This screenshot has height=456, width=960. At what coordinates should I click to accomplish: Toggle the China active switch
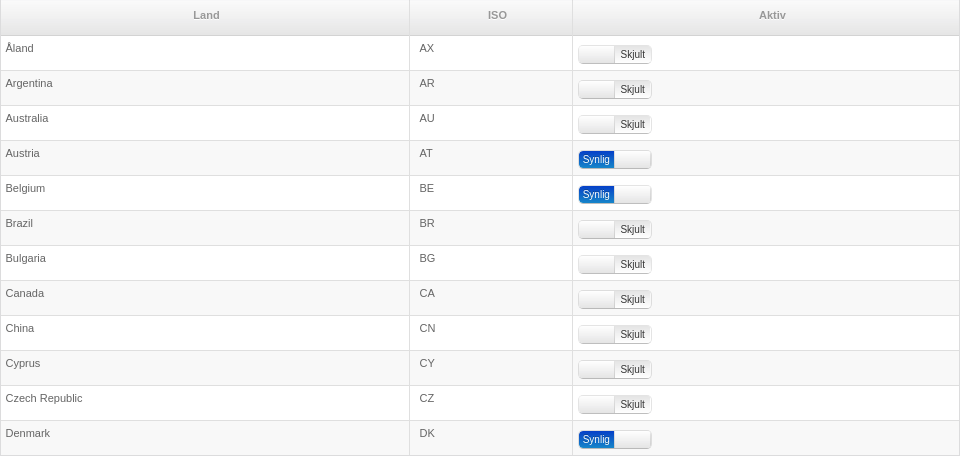pos(614,334)
